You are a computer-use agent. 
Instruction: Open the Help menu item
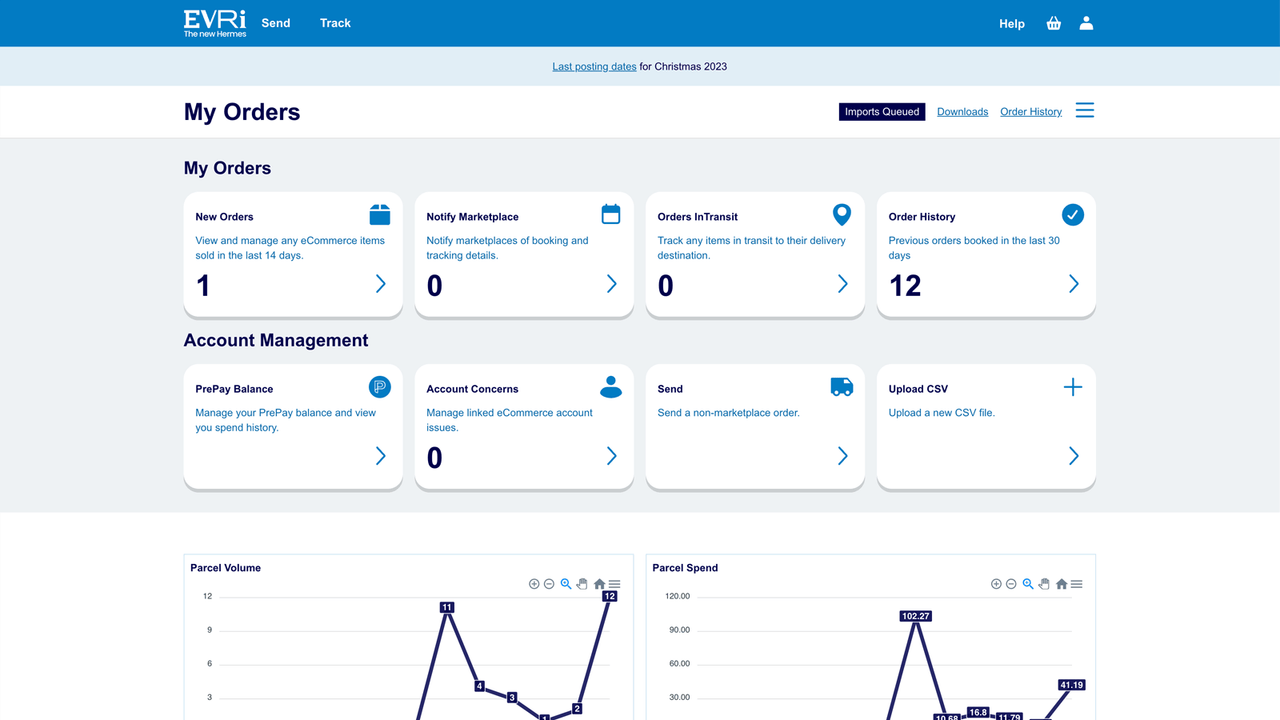tap(1011, 23)
